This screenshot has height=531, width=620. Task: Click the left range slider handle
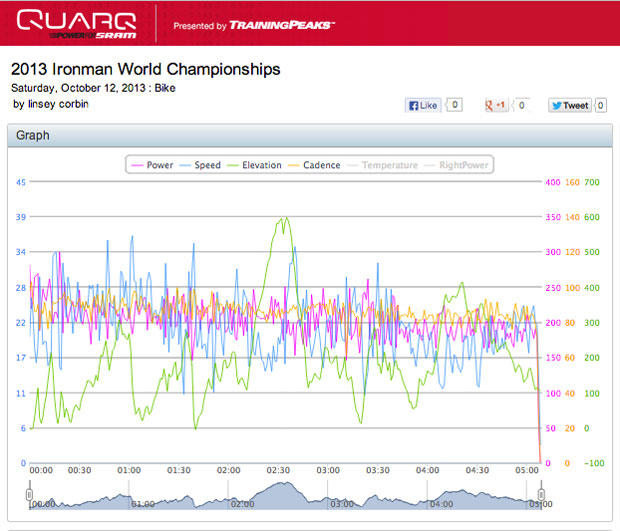pos(29,493)
